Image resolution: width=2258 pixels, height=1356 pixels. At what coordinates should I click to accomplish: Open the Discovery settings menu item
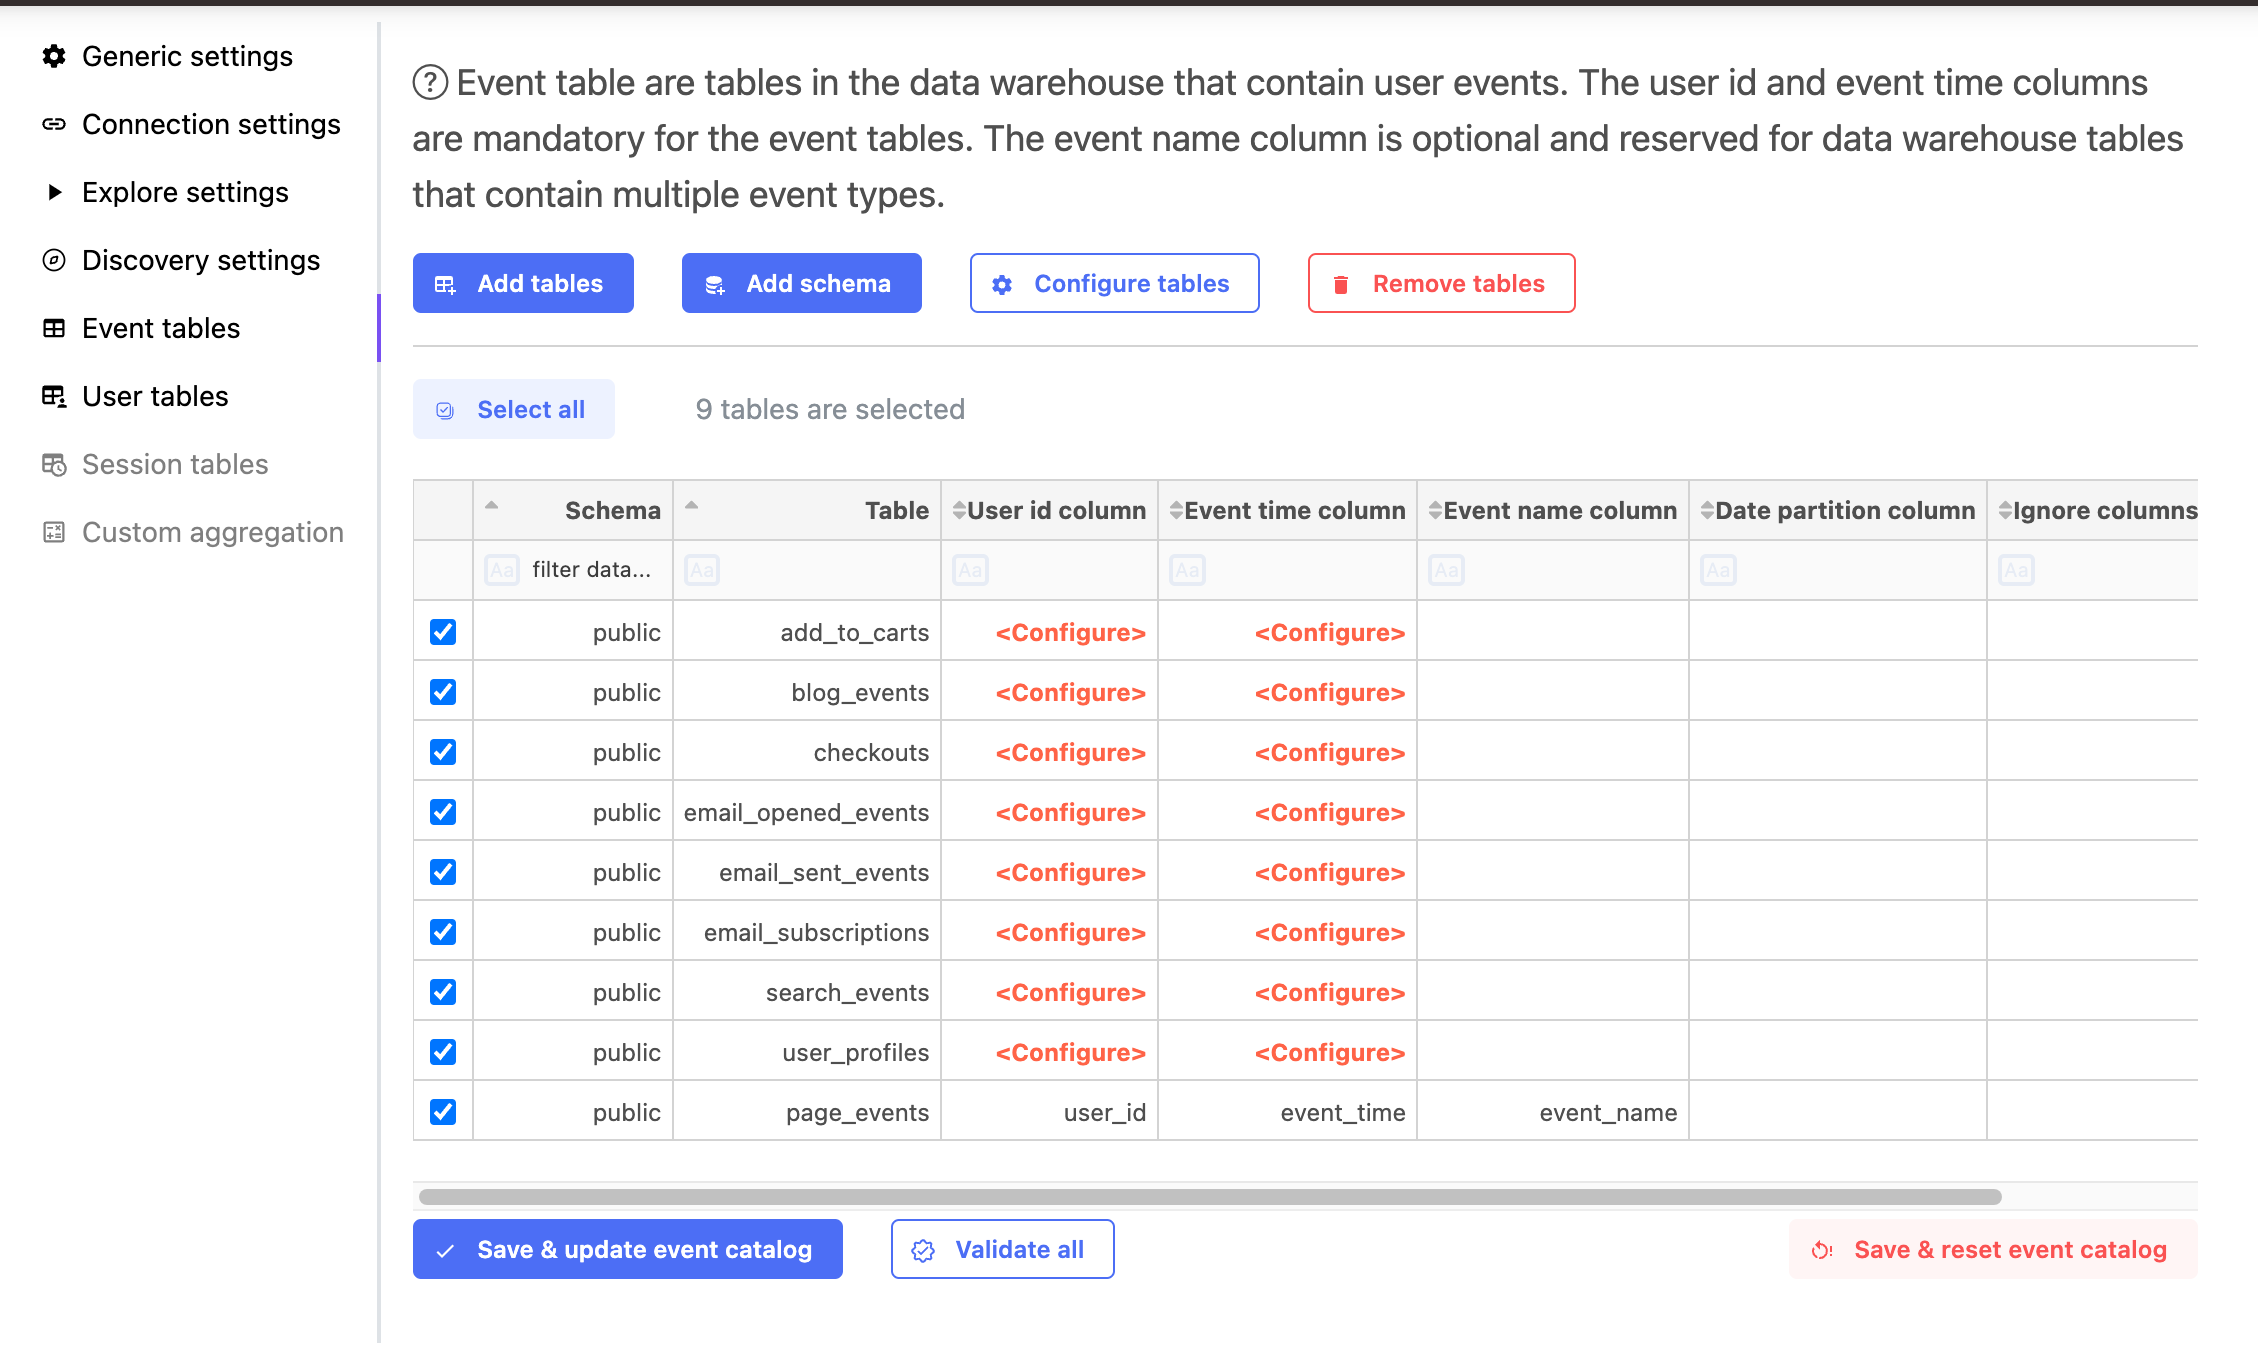click(200, 260)
